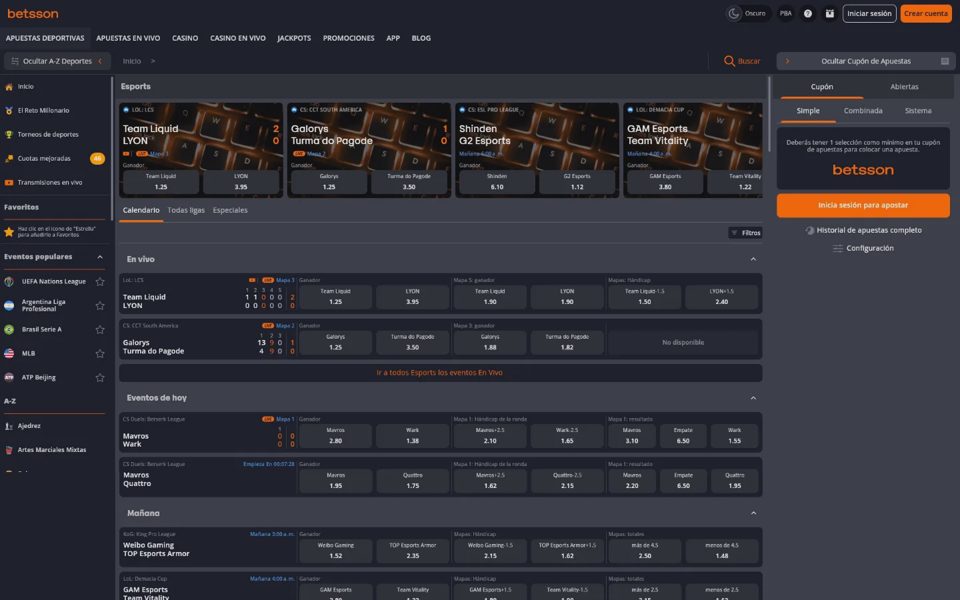Select the Sistema bet type tab
Image resolution: width=960 pixels, height=600 pixels.
[x=918, y=111]
